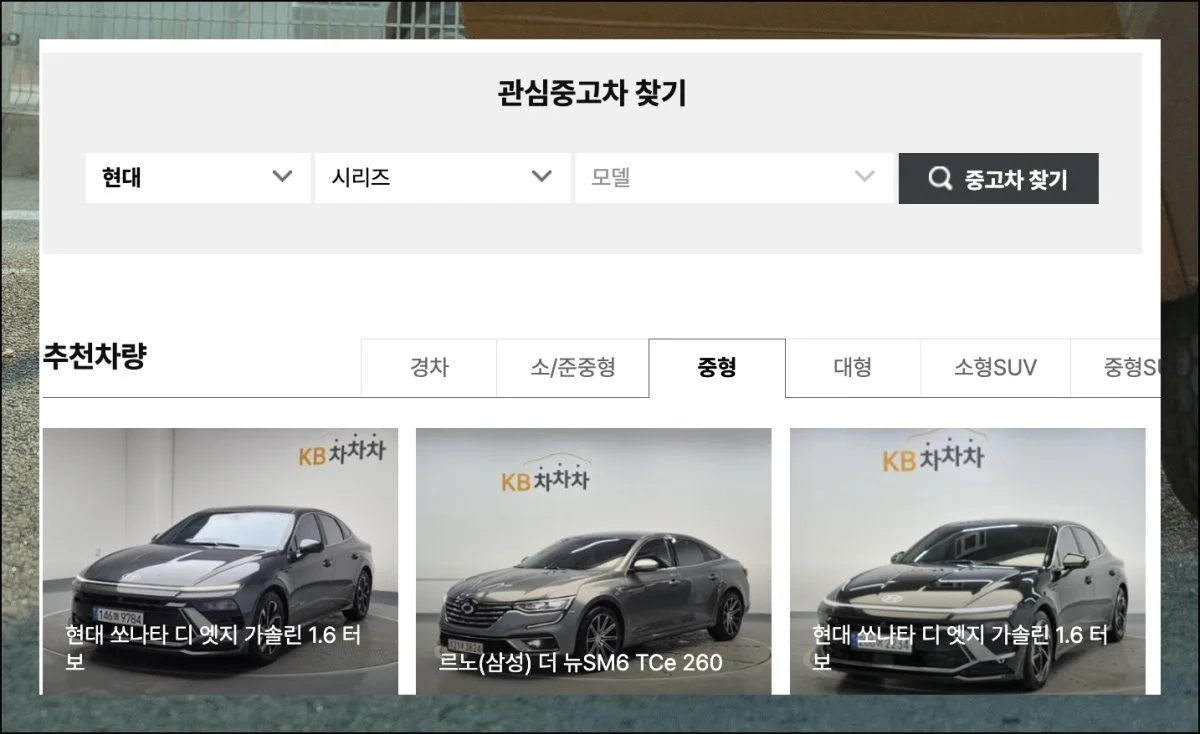Switch to the 경차 tab

pos(429,368)
